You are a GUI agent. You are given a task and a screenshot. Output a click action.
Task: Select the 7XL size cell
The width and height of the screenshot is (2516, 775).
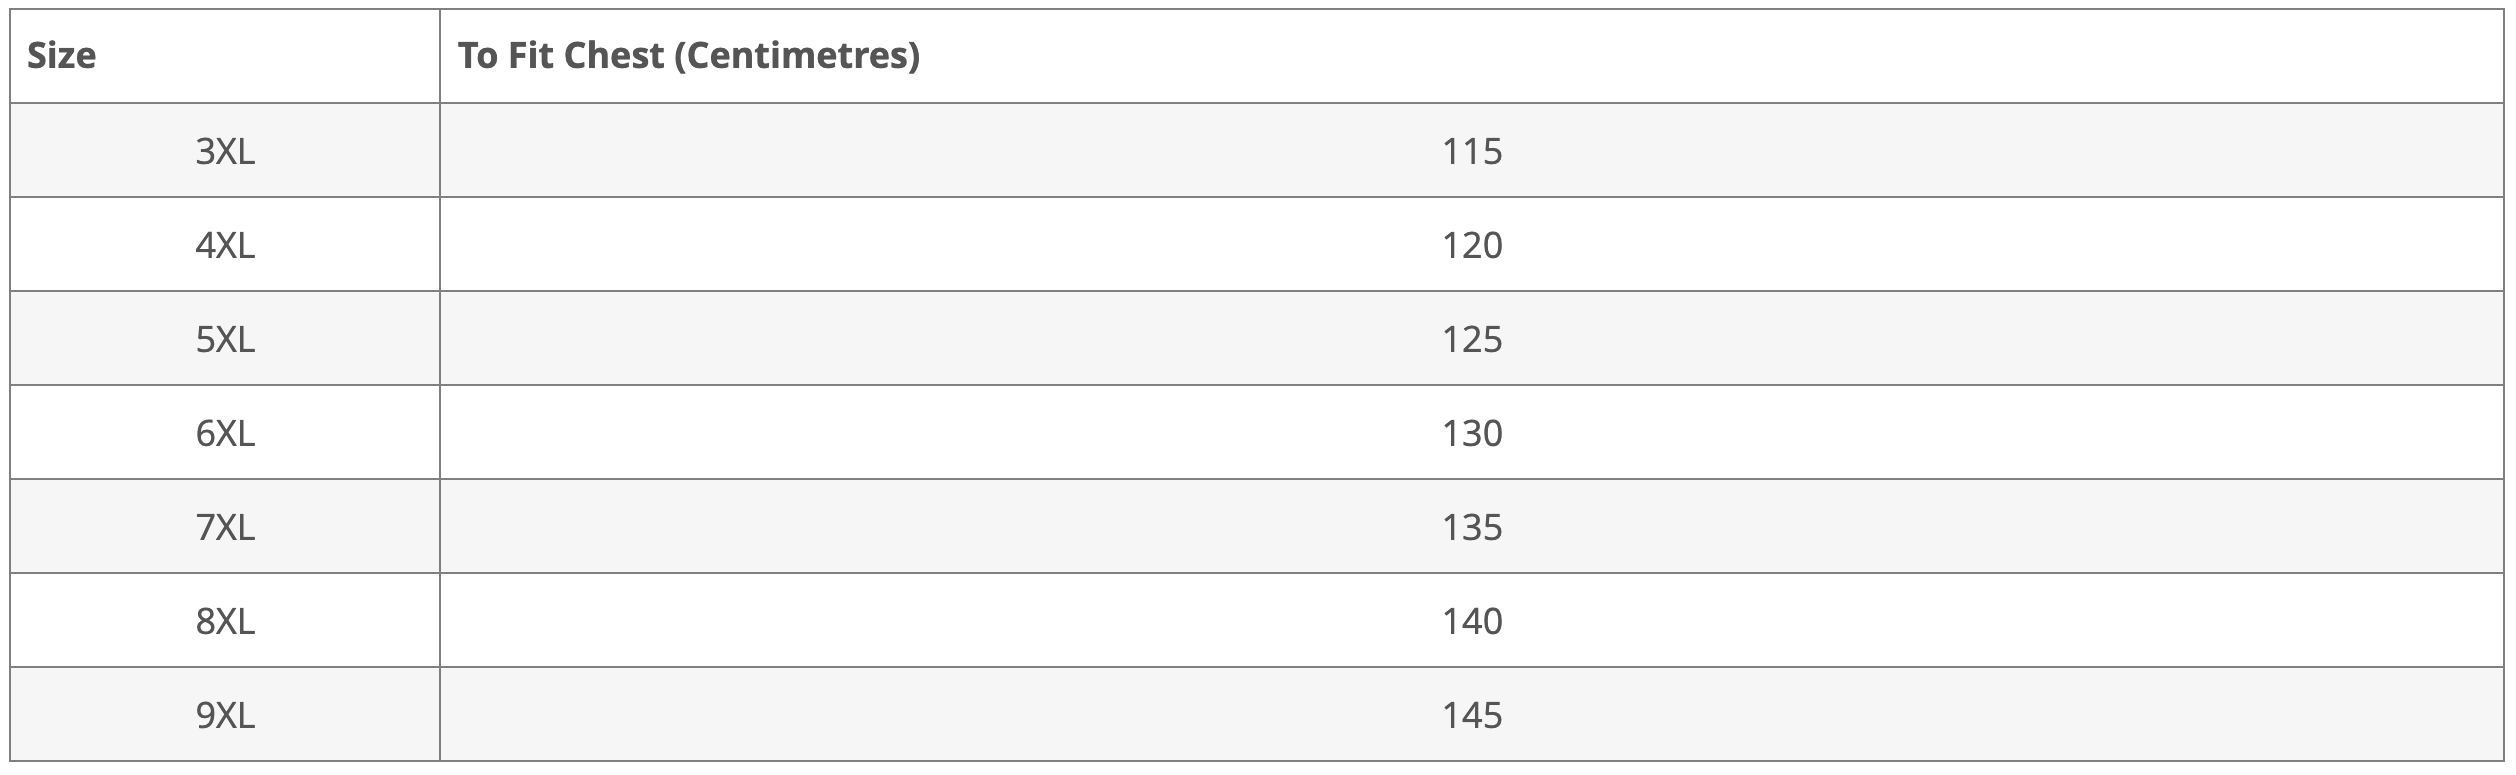tap(225, 526)
